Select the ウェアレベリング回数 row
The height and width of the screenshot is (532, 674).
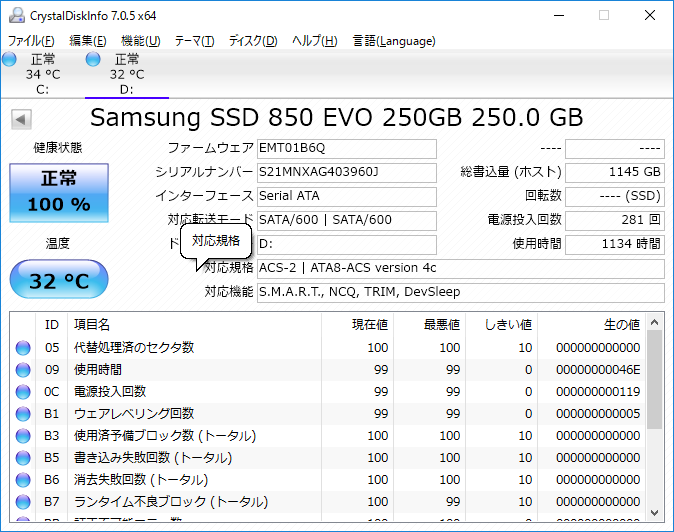(x=327, y=413)
